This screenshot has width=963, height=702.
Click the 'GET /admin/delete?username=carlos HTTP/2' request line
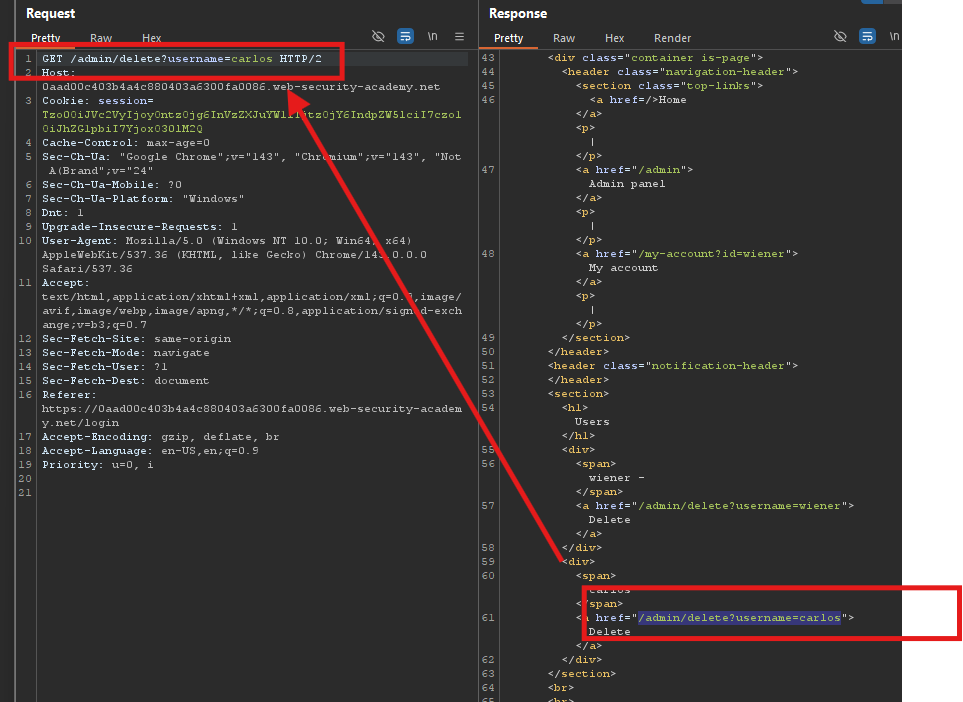[182, 59]
